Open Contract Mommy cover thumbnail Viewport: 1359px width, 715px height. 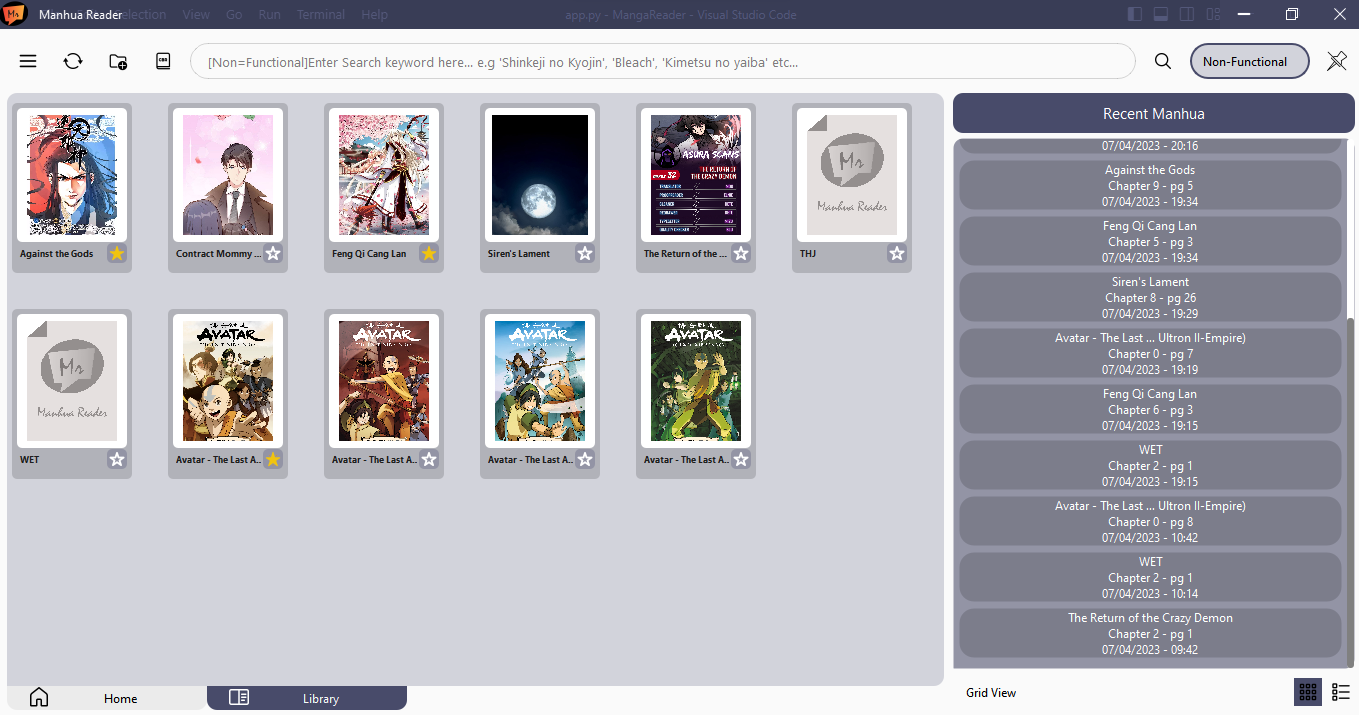click(x=228, y=175)
